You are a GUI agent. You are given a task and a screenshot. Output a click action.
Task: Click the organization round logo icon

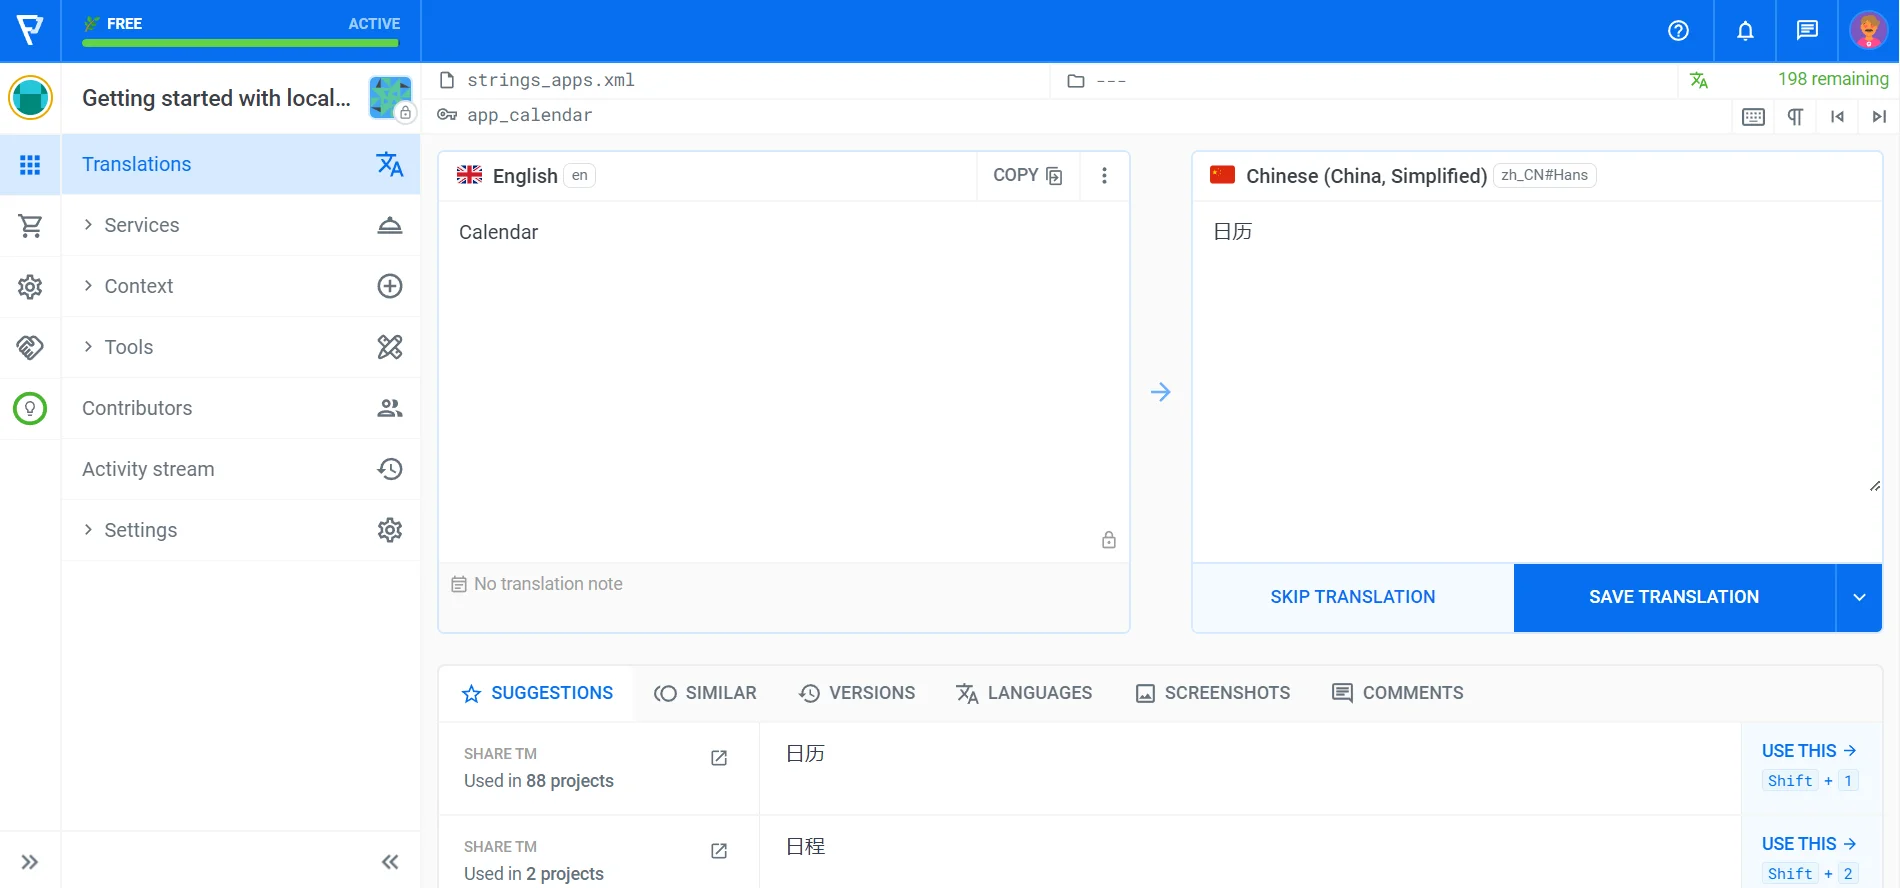tap(30, 98)
